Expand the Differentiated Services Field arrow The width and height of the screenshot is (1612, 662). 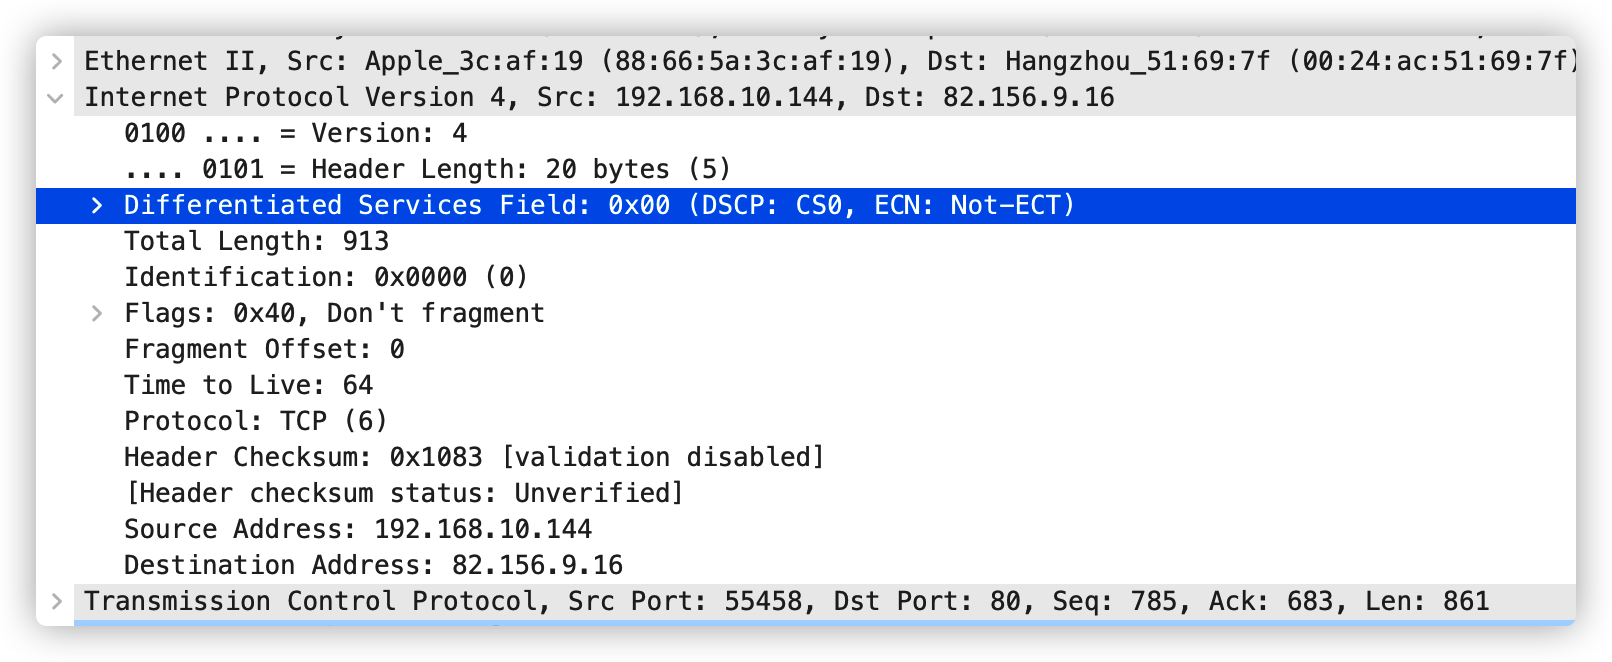97,205
